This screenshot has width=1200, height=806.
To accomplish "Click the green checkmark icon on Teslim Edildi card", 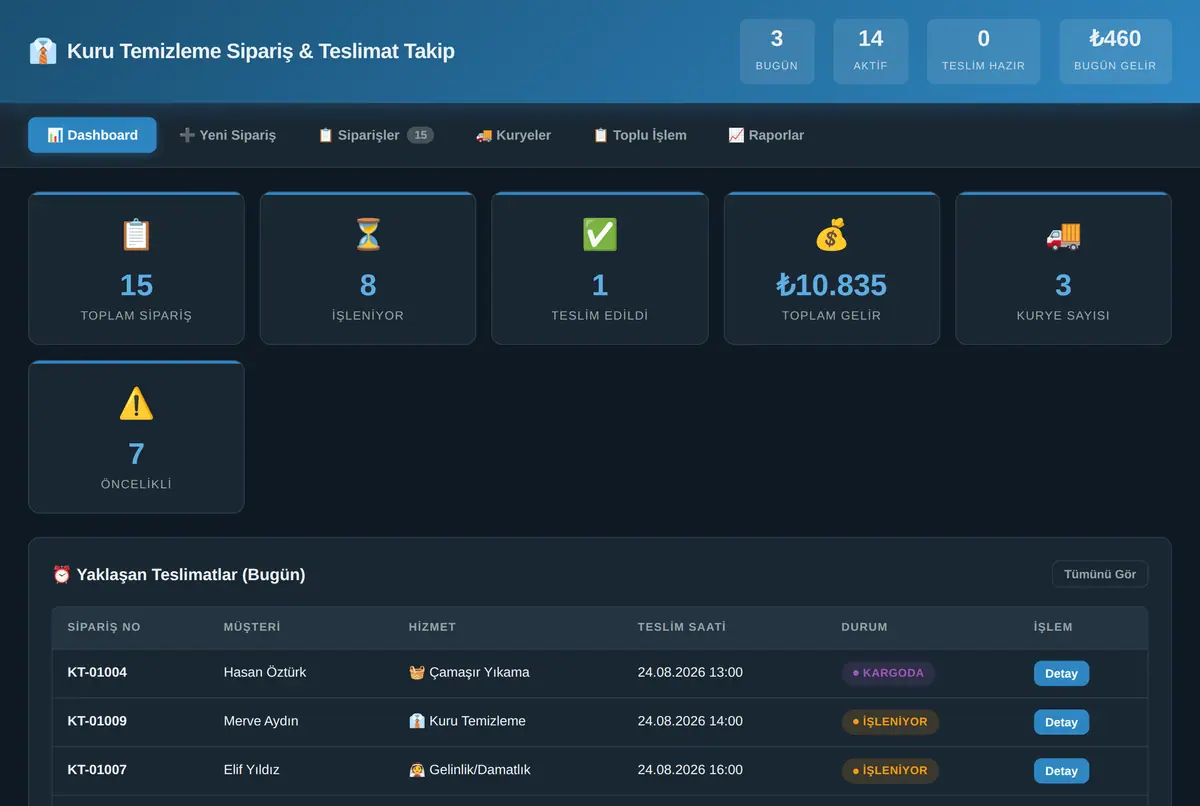I will 600,235.
